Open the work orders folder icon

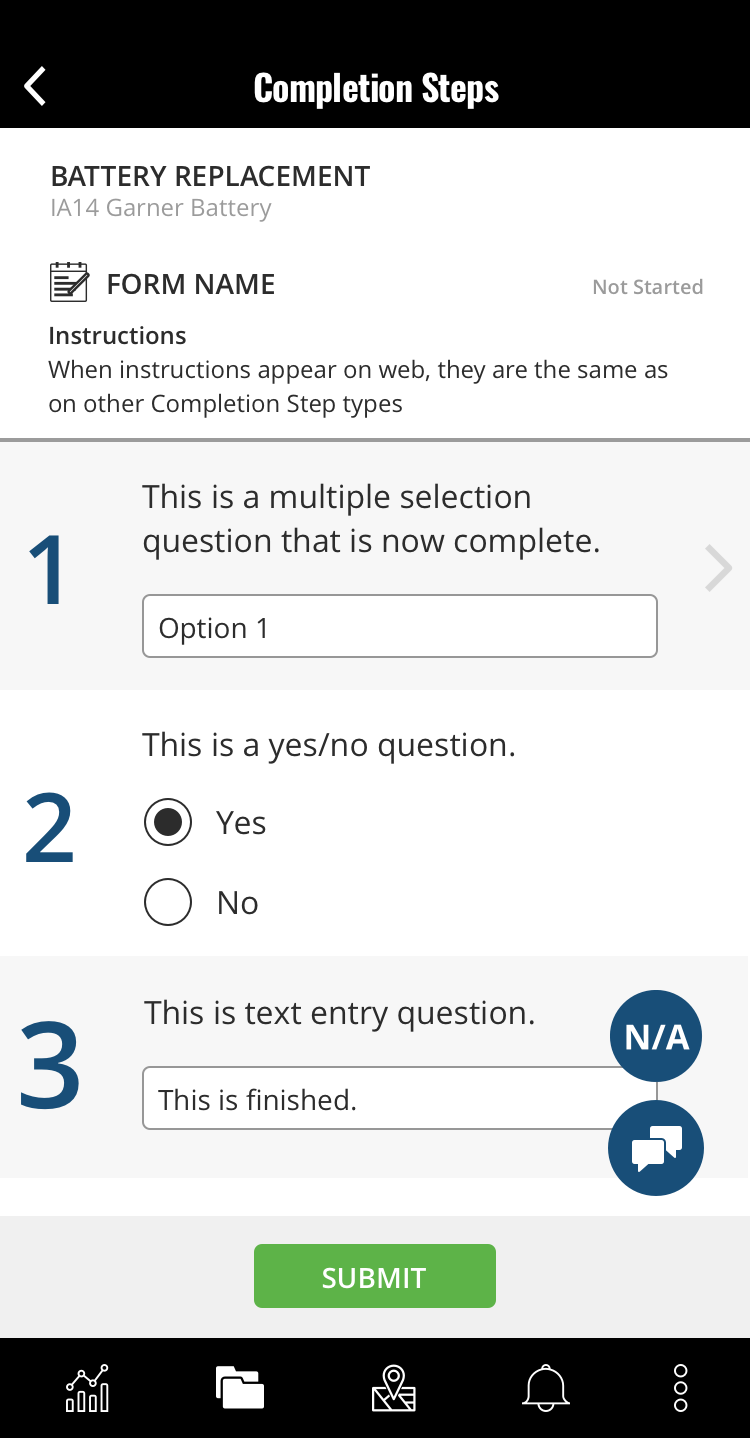coord(239,1388)
